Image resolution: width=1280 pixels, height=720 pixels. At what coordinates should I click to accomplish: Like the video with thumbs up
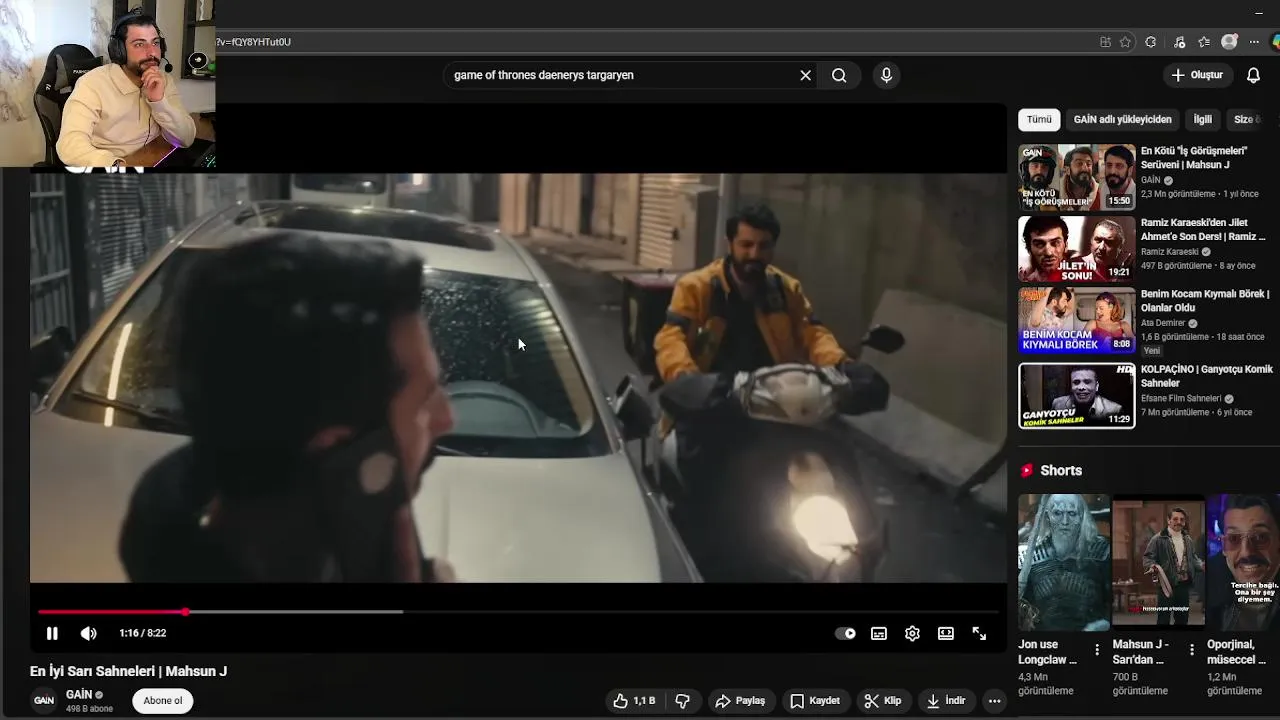click(634, 701)
